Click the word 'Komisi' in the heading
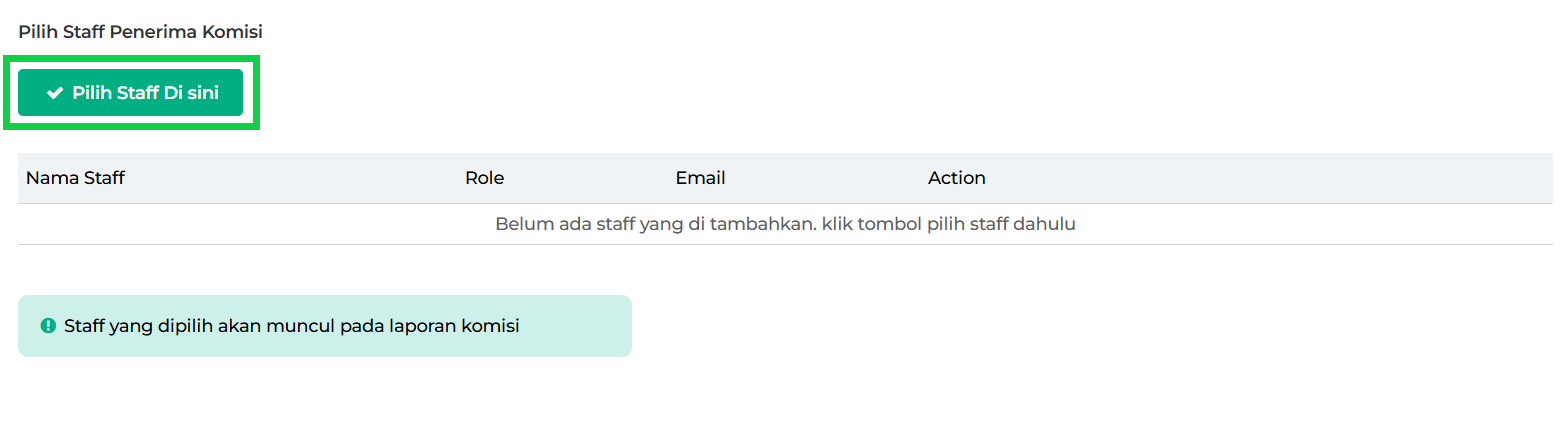This screenshot has width=1568, height=427. [x=234, y=32]
